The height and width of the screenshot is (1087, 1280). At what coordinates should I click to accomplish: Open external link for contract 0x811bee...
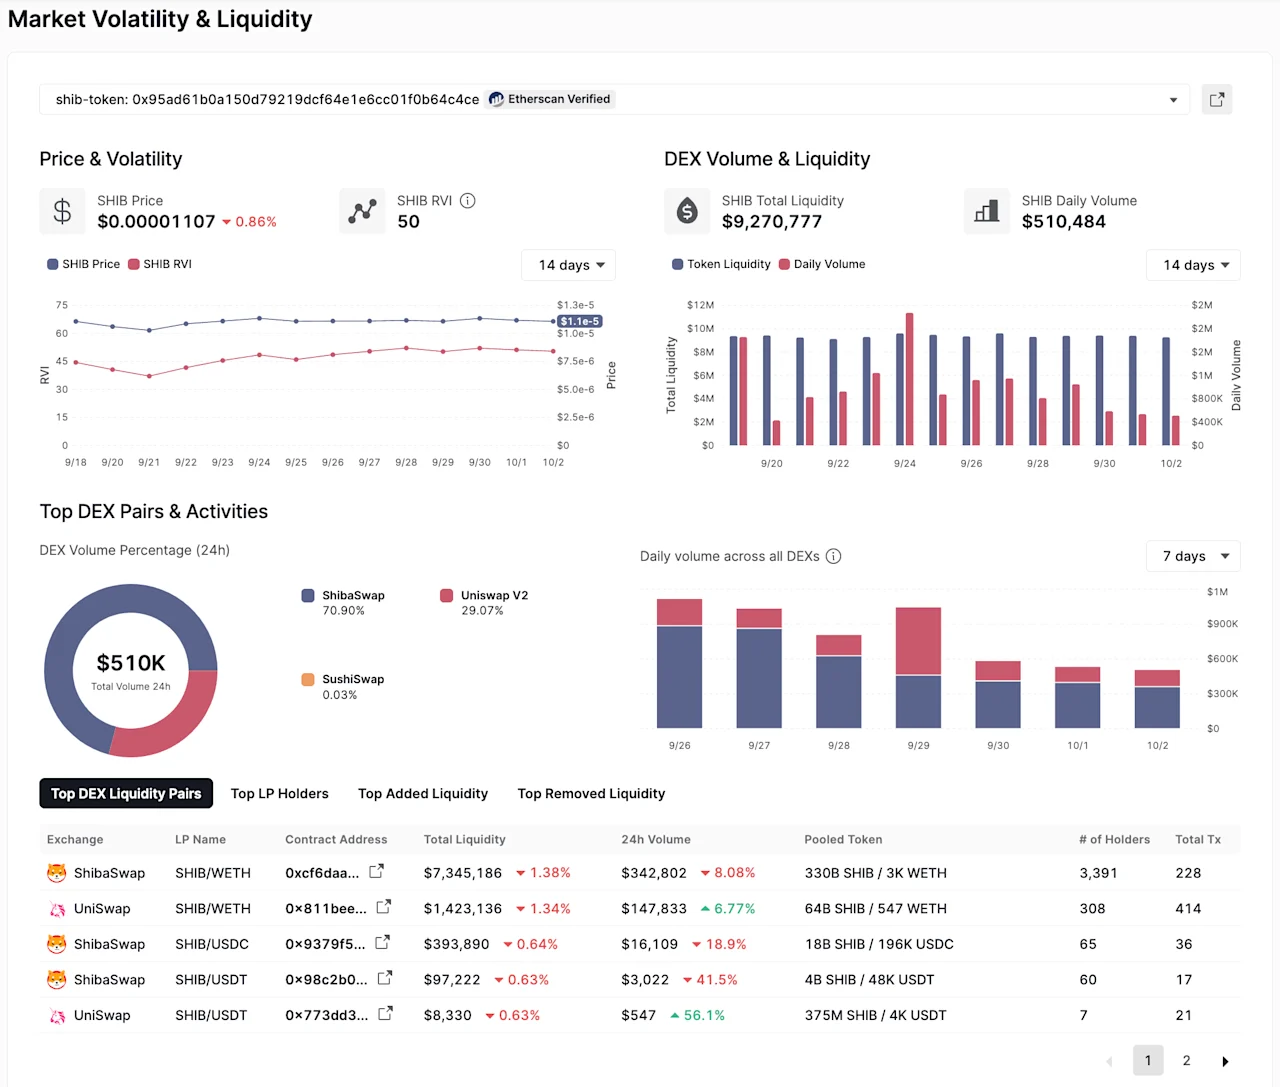click(x=383, y=907)
